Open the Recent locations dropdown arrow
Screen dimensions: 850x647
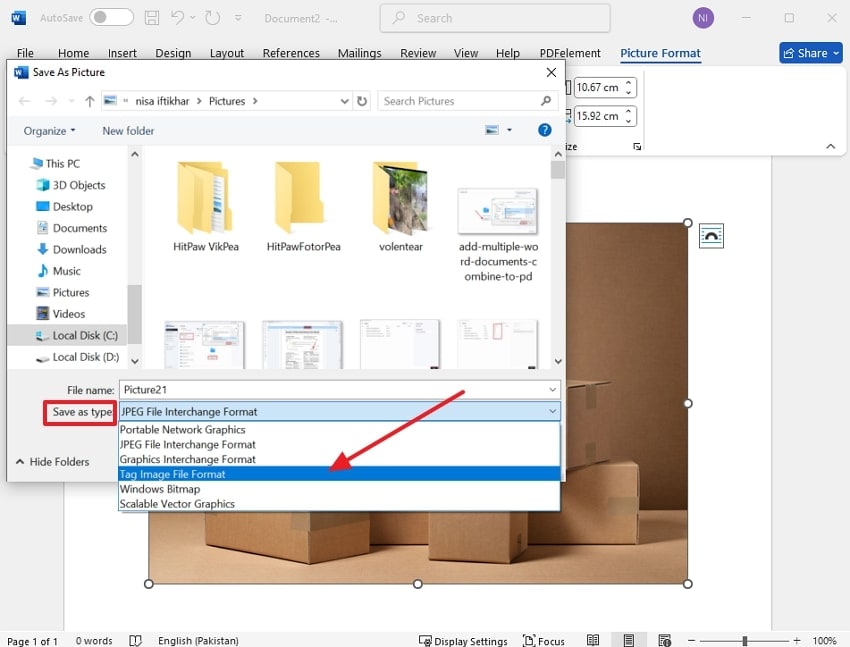click(71, 101)
